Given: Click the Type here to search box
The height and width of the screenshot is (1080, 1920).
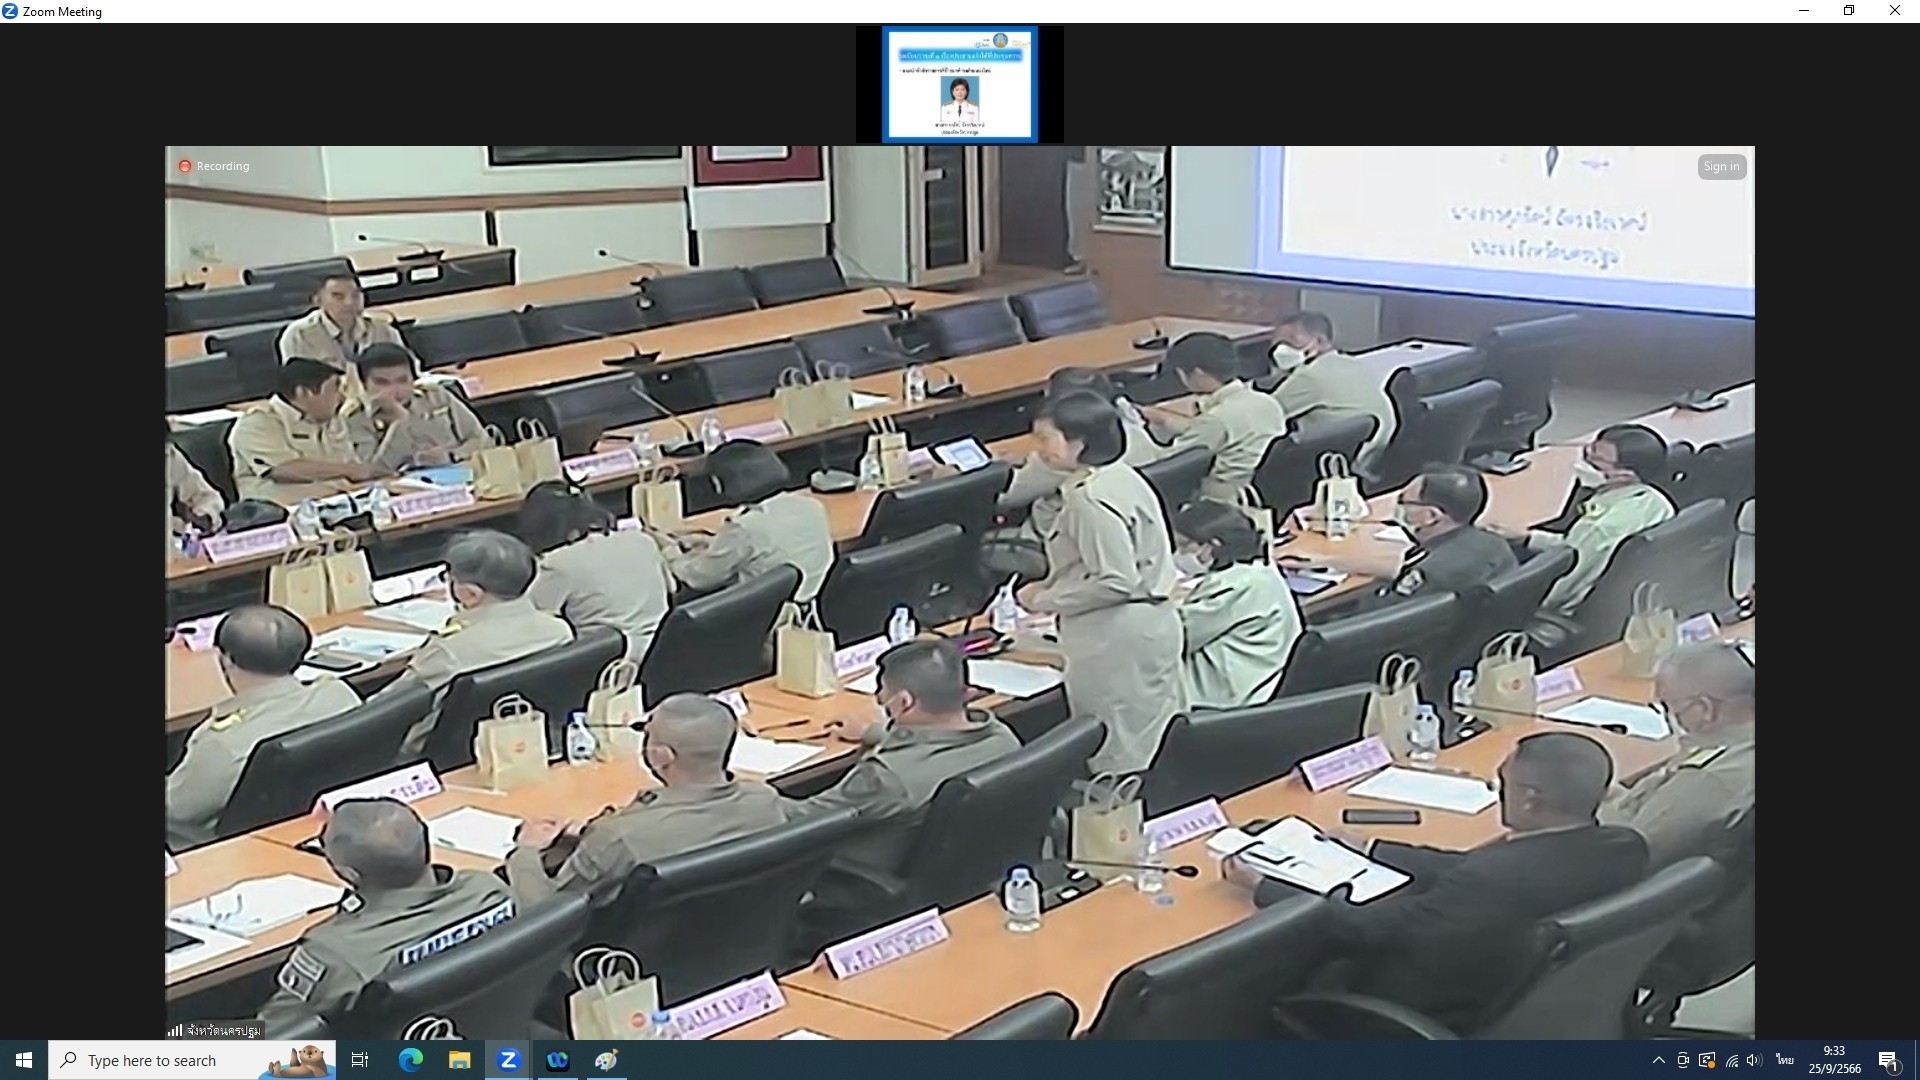Looking at the screenshot, I should [x=192, y=1060].
